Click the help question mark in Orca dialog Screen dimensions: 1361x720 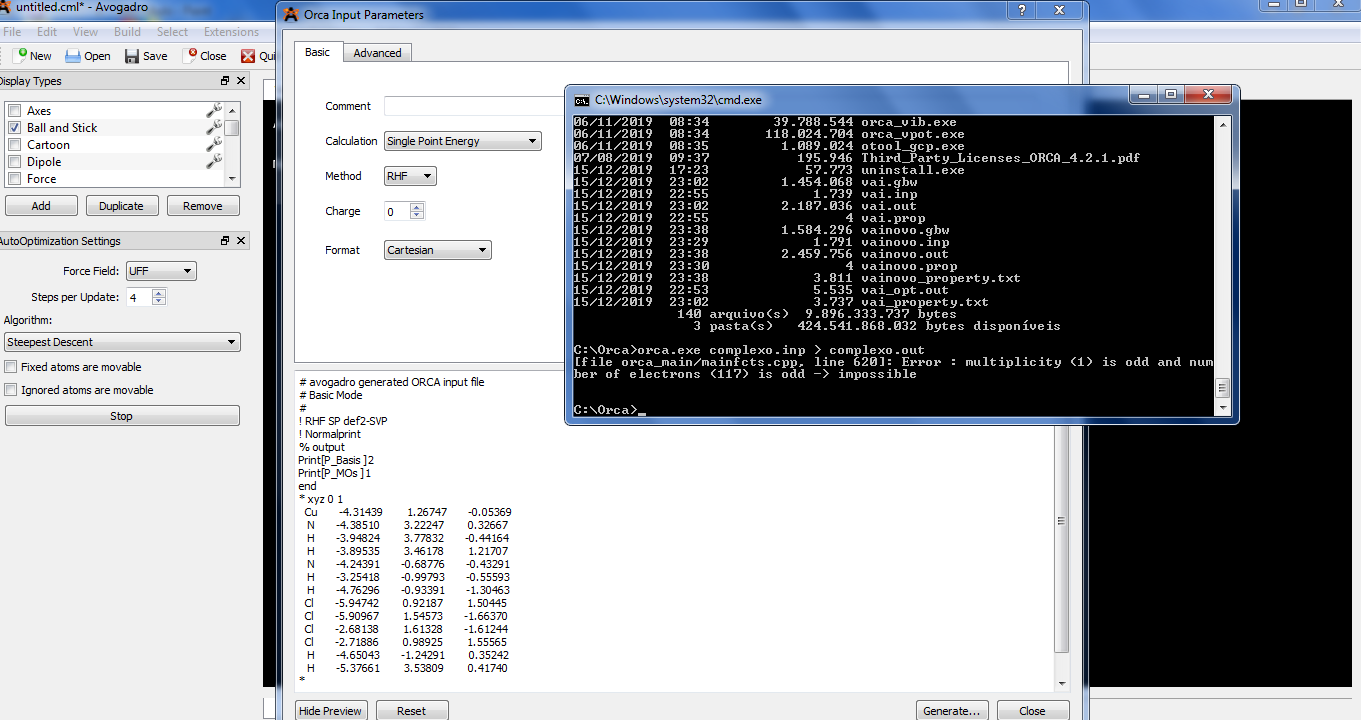(x=1021, y=11)
